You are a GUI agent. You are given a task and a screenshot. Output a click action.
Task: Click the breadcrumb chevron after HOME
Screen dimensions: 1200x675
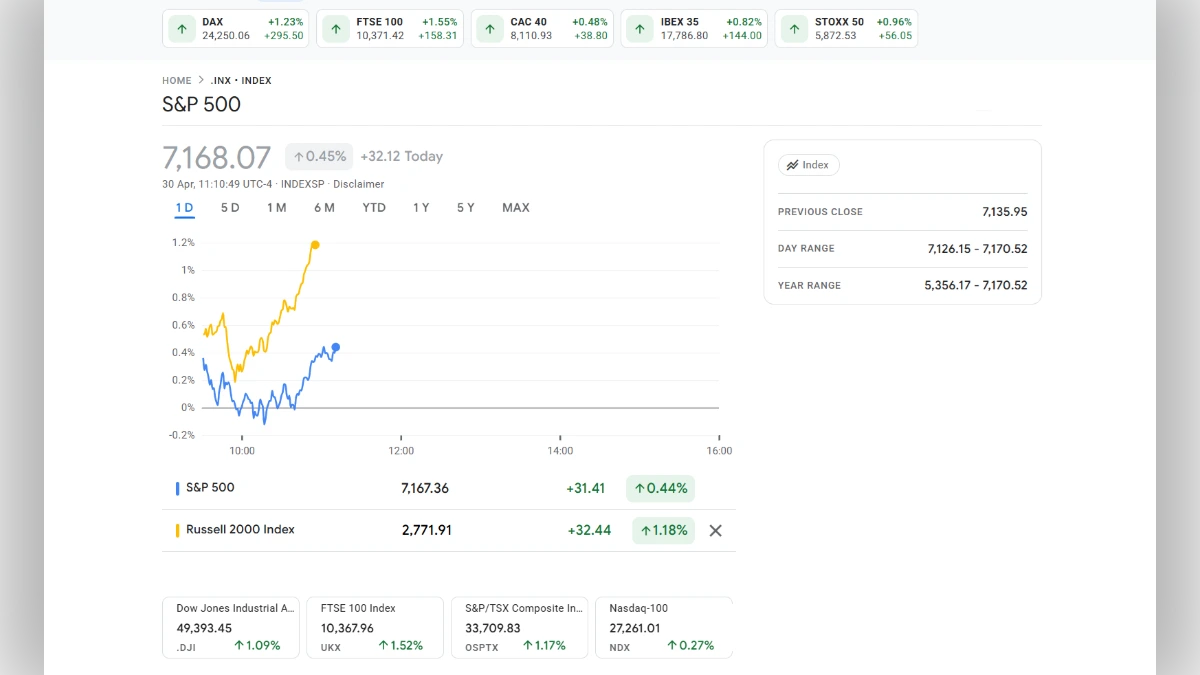click(x=201, y=81)
